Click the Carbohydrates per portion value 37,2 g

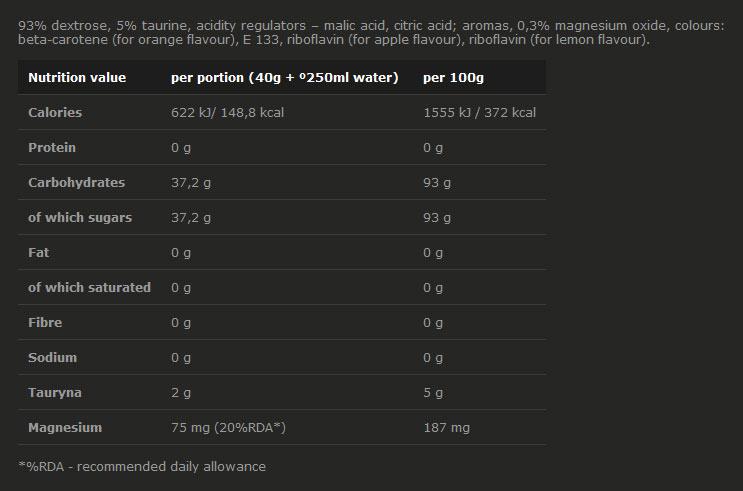click(191, 182)
